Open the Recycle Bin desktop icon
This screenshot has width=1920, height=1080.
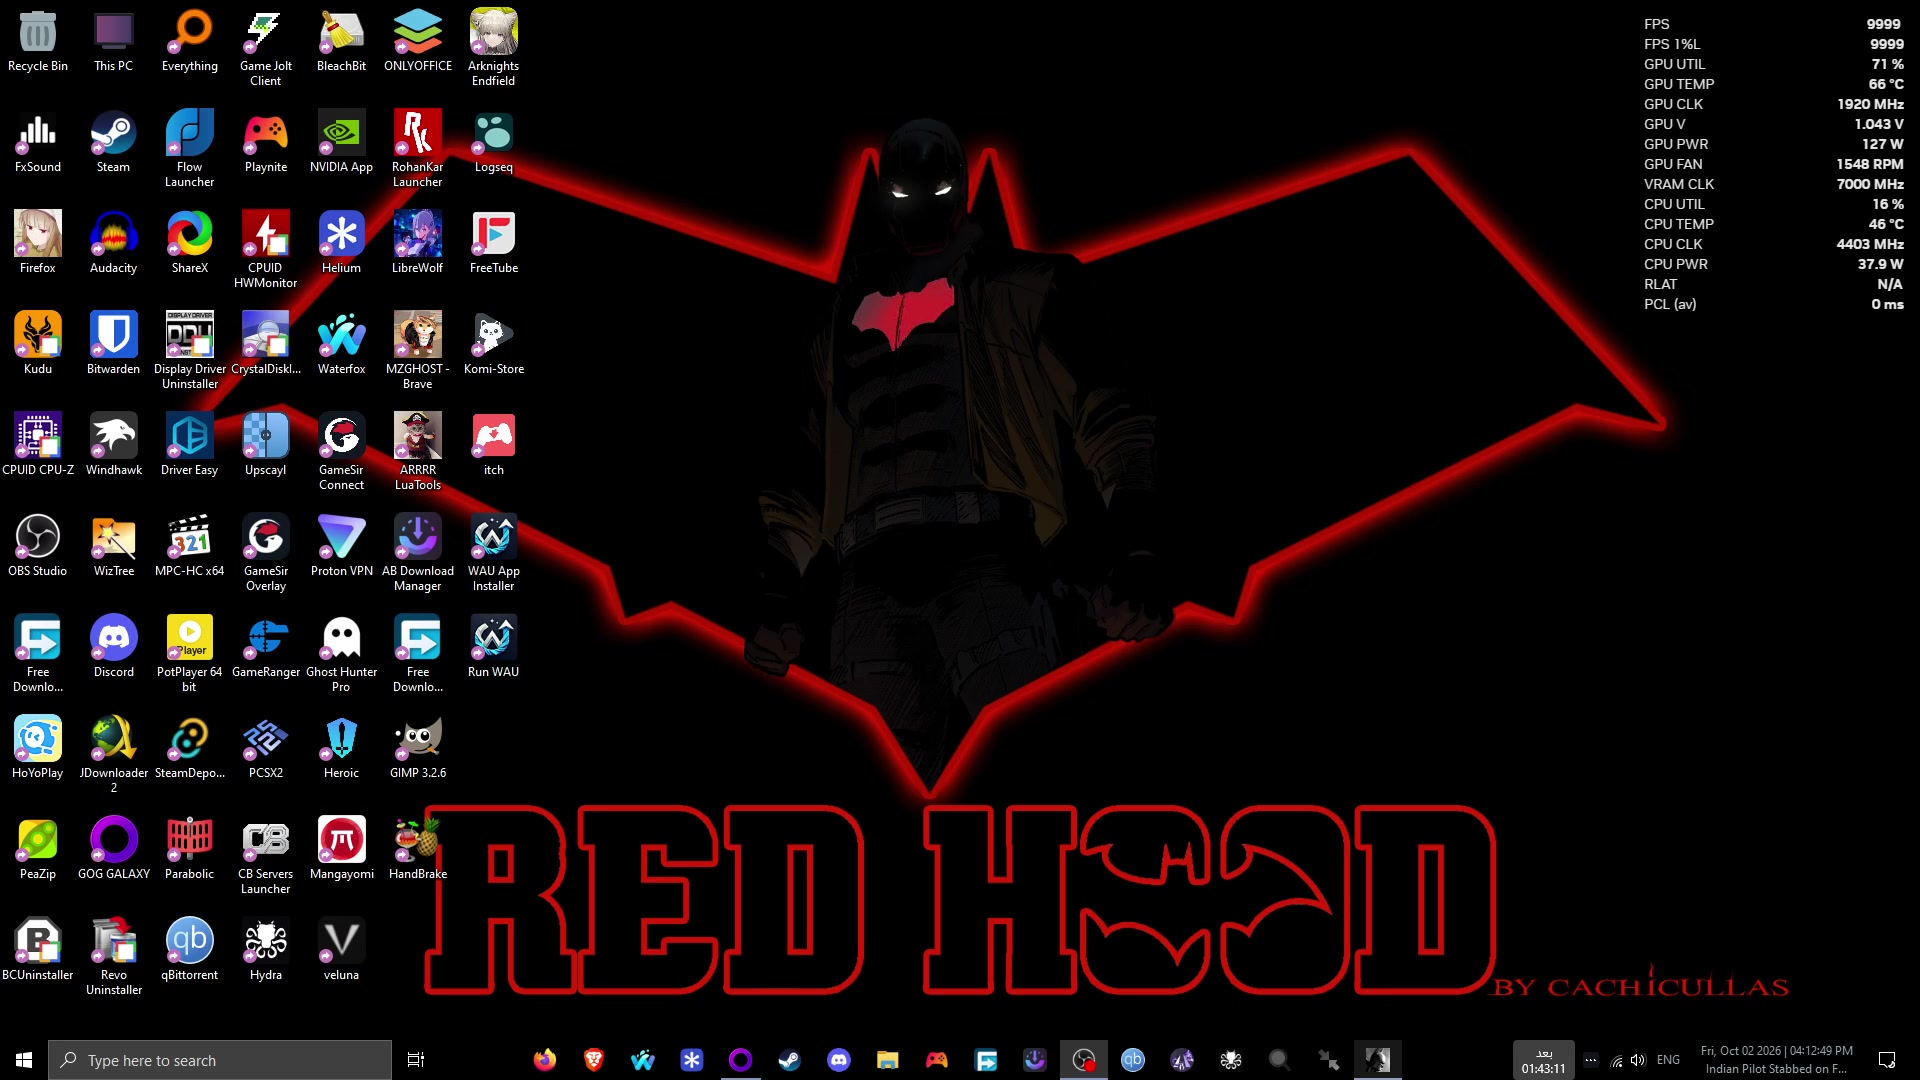coord(38,41)
